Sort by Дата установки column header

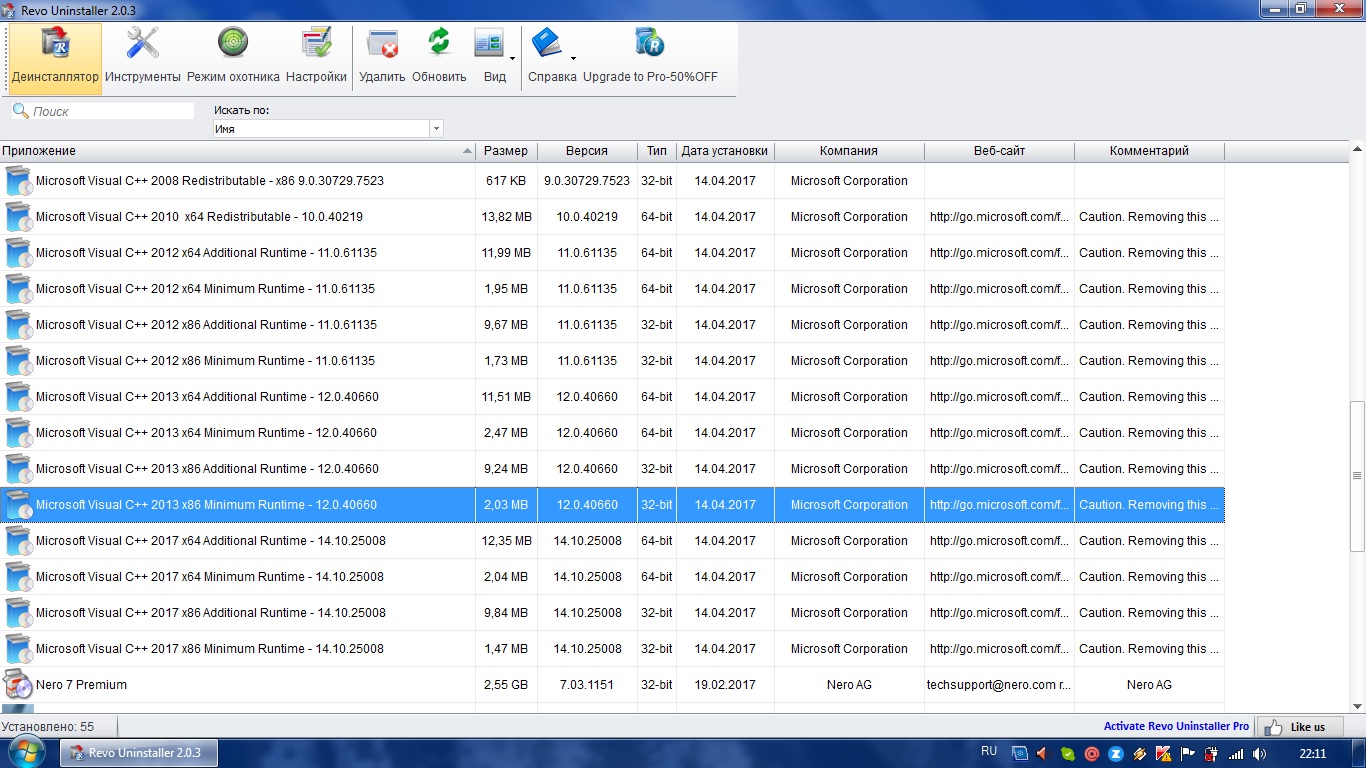[x=725, y=151]
